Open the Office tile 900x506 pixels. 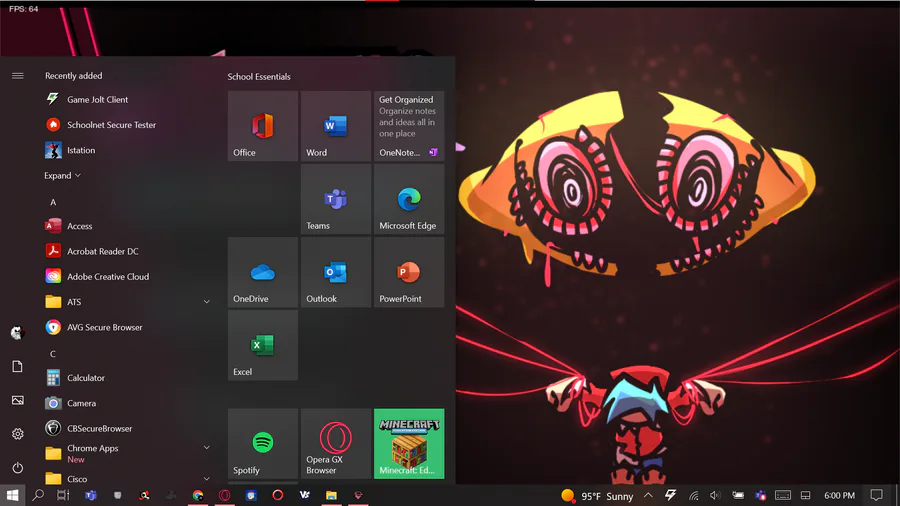(263, 126)
